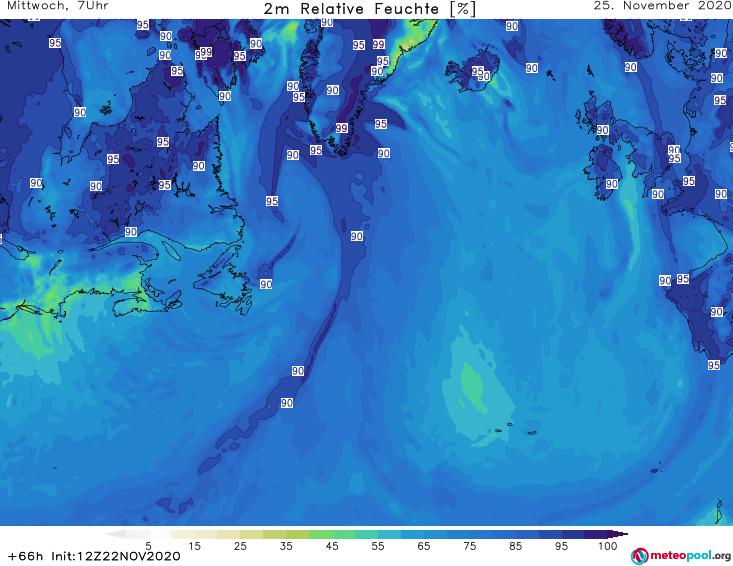733x566 pixels.
Task: Click the colorbar label "45"
Action: coord(331,546)
